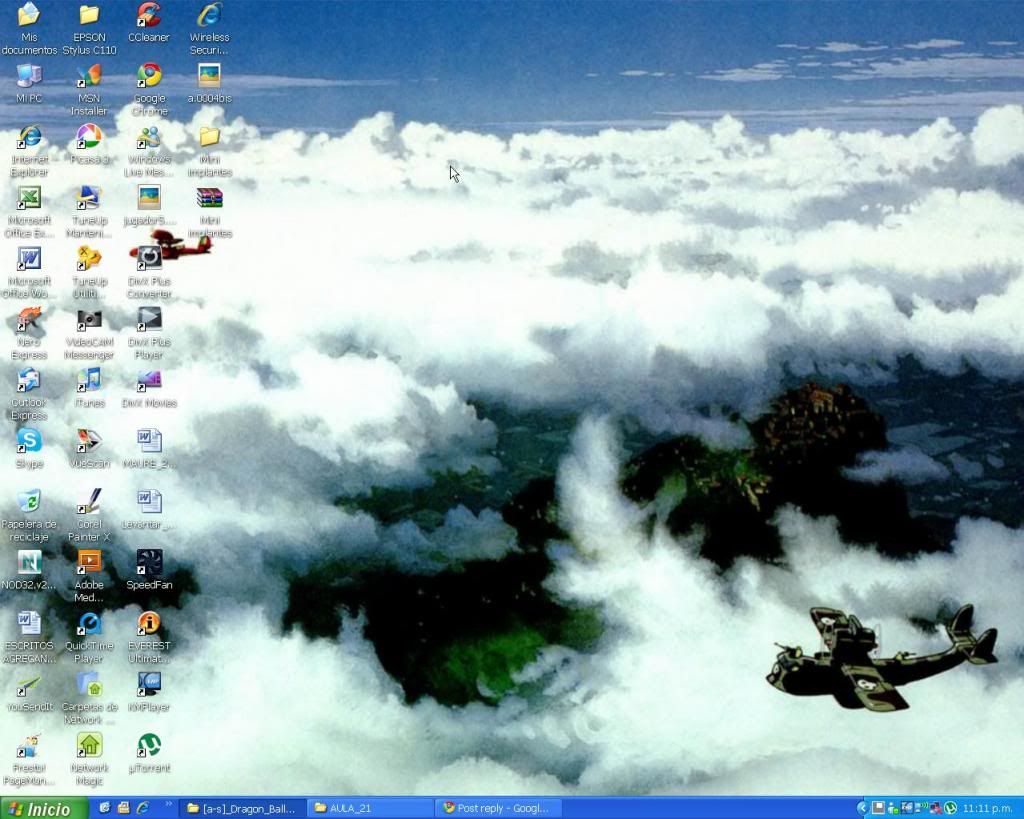
Task: Expand Quick Launch overflow chevron
Action: pyautogui.click(x=168, y=804)
